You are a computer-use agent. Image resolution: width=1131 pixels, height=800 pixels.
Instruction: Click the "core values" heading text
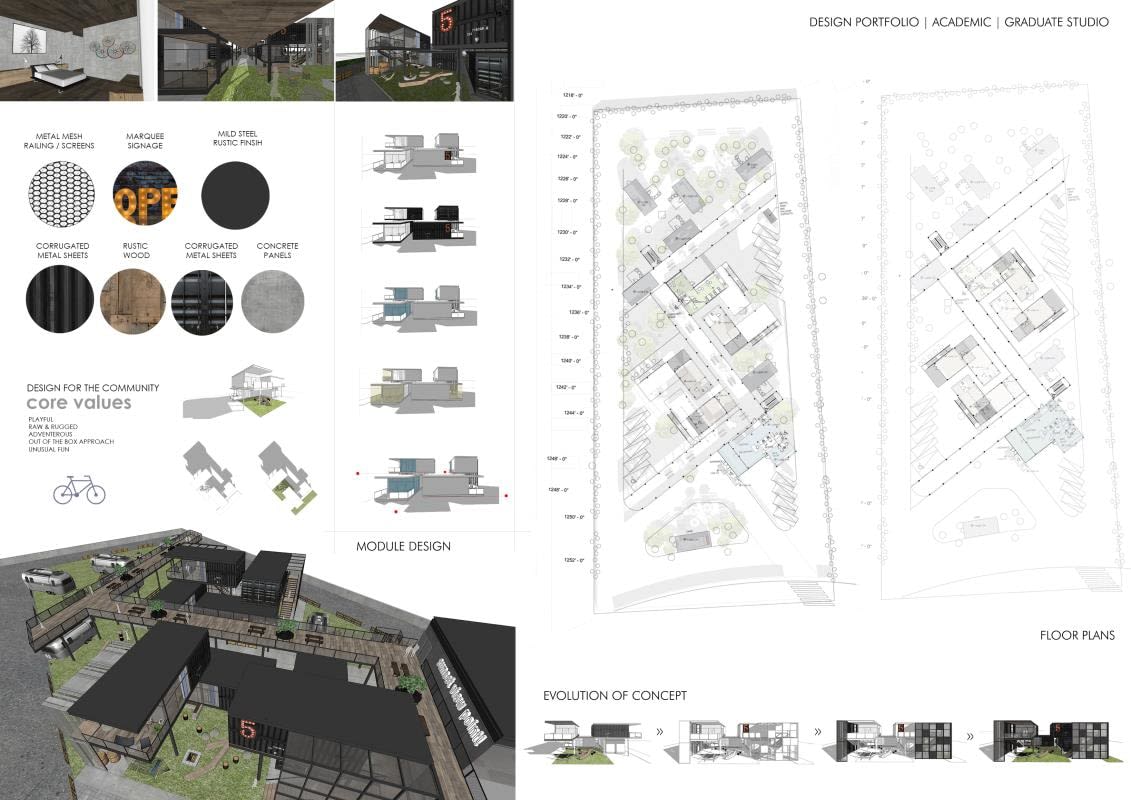click(79, 403)
